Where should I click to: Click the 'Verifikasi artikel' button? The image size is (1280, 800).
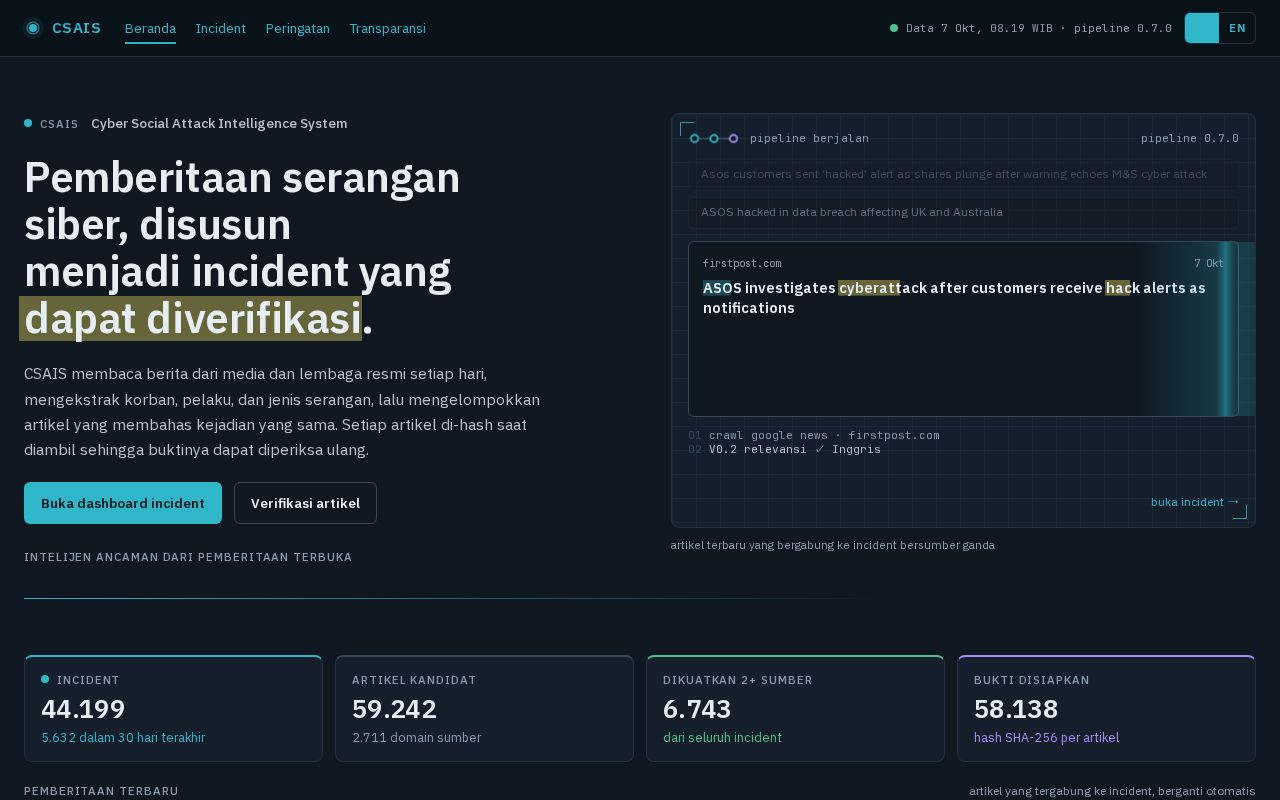[305, 503]
